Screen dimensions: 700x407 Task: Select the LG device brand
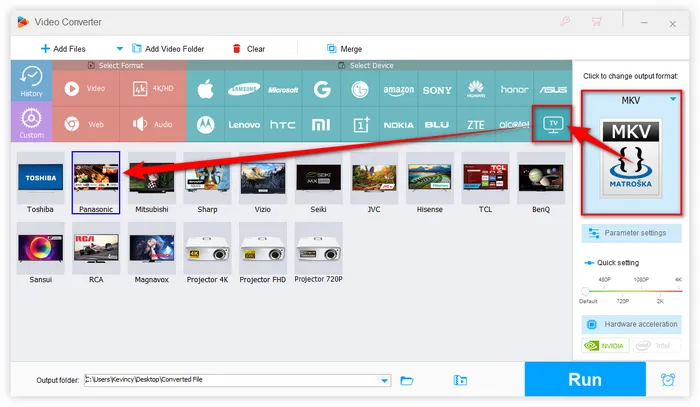coord(360,89)
